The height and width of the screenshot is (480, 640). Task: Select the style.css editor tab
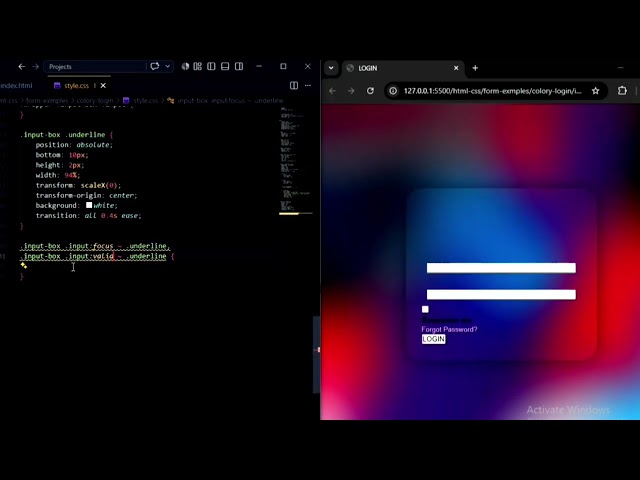click(x=76, y=86)
